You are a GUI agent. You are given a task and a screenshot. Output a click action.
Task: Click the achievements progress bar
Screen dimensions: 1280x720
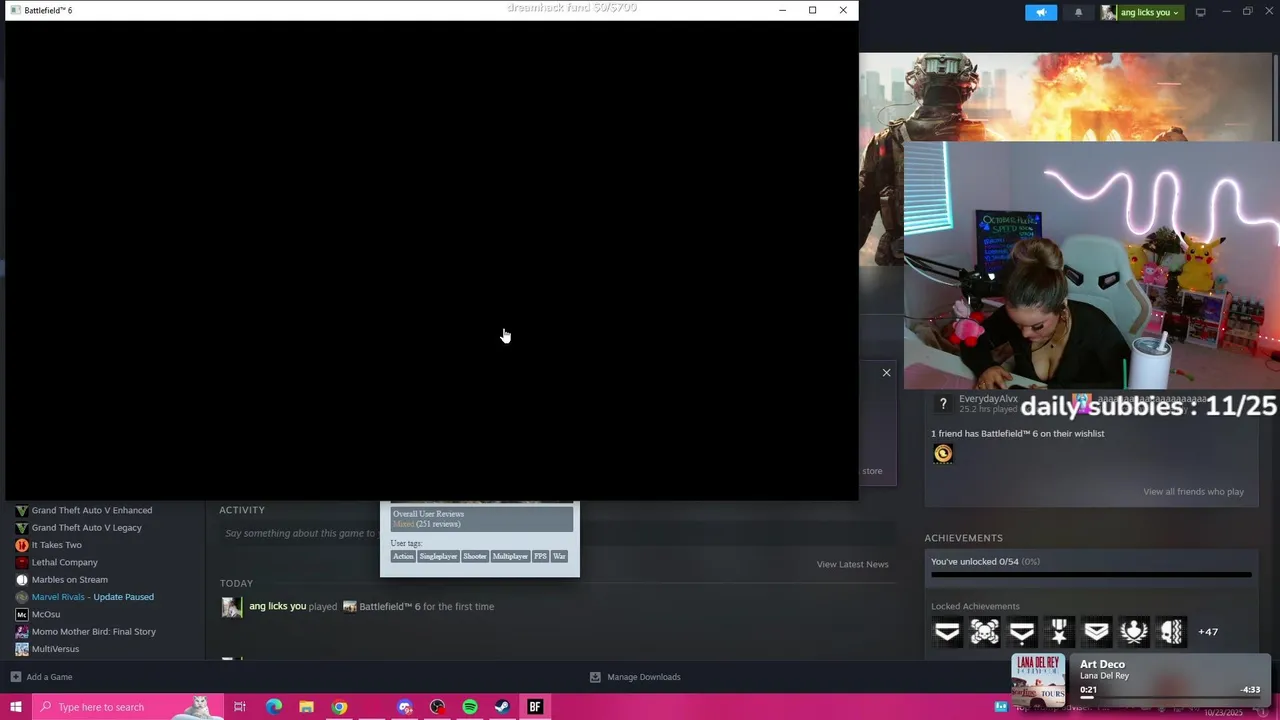click(x=1091, y=575)
